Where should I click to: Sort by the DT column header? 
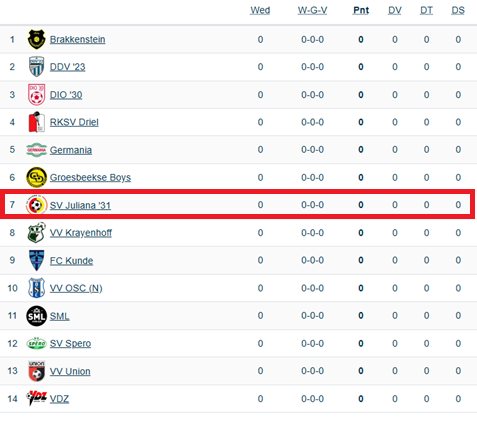(x=426, y=10)
